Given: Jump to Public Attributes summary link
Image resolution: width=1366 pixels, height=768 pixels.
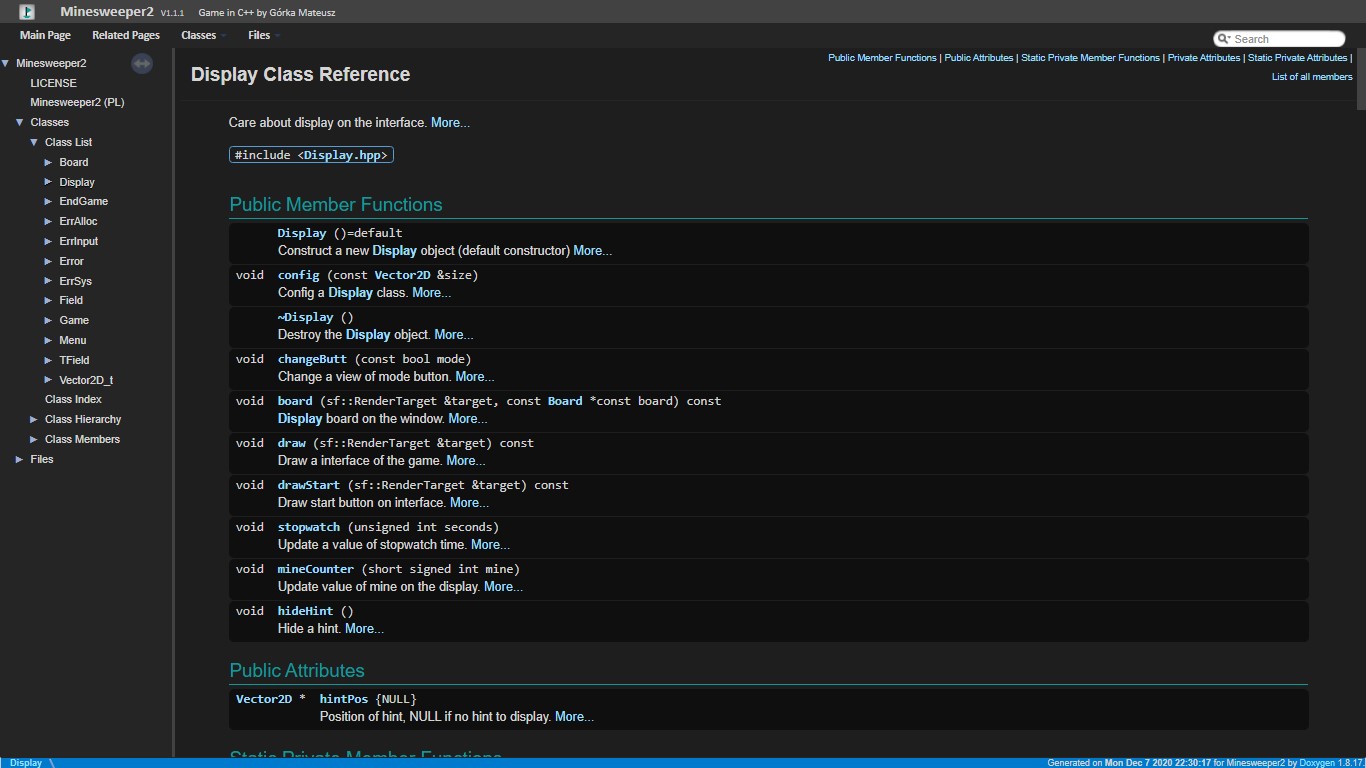Looking at the screenshot, I should (x=979, y=58).
